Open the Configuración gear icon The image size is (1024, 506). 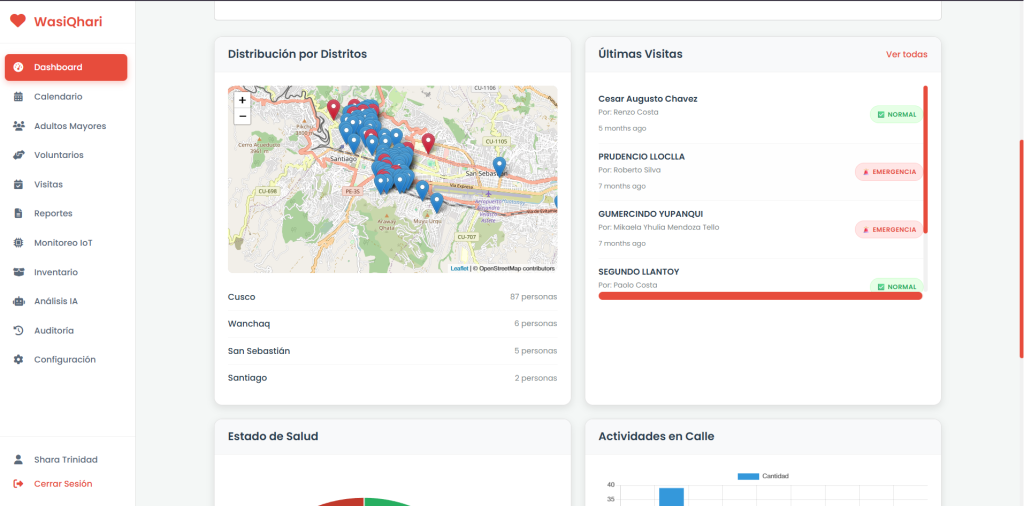18,360
